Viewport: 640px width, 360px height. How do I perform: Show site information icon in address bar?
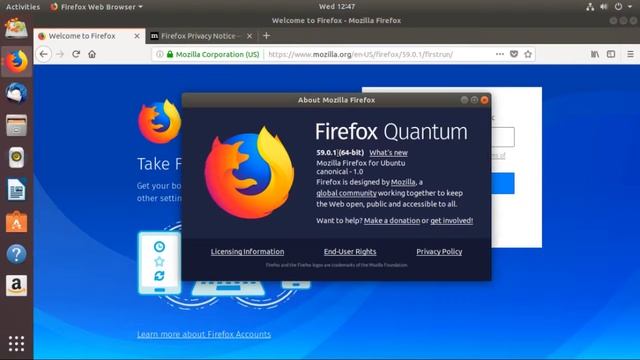(160, 54)
